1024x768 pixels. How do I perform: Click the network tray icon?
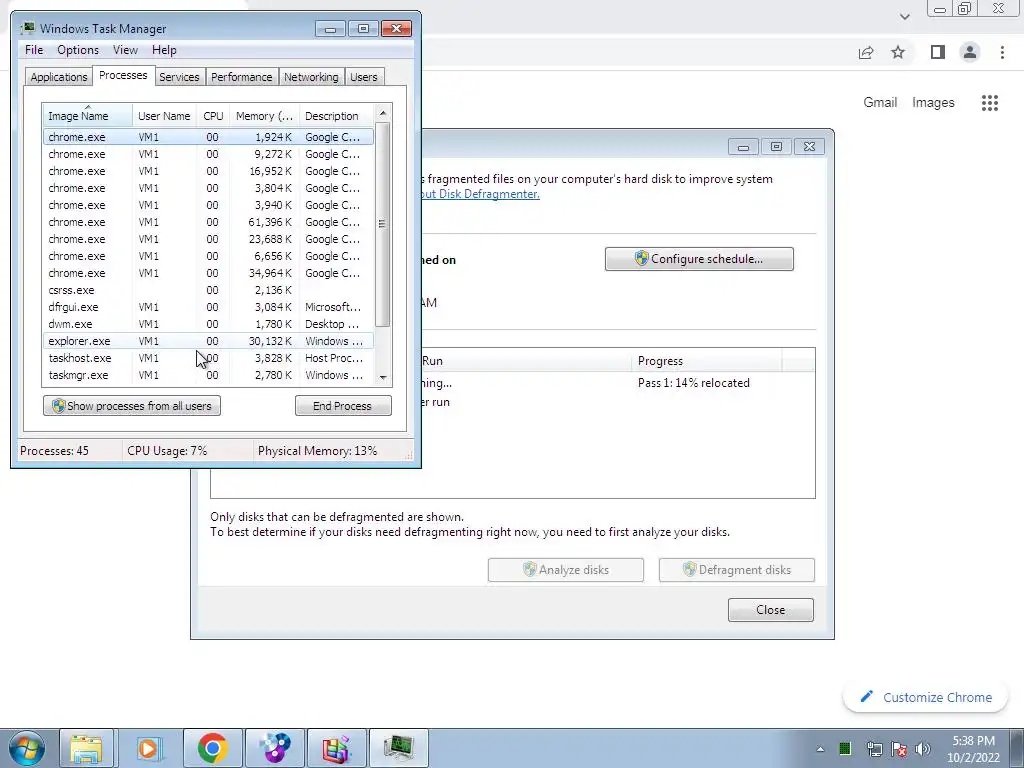coord(874,749)
